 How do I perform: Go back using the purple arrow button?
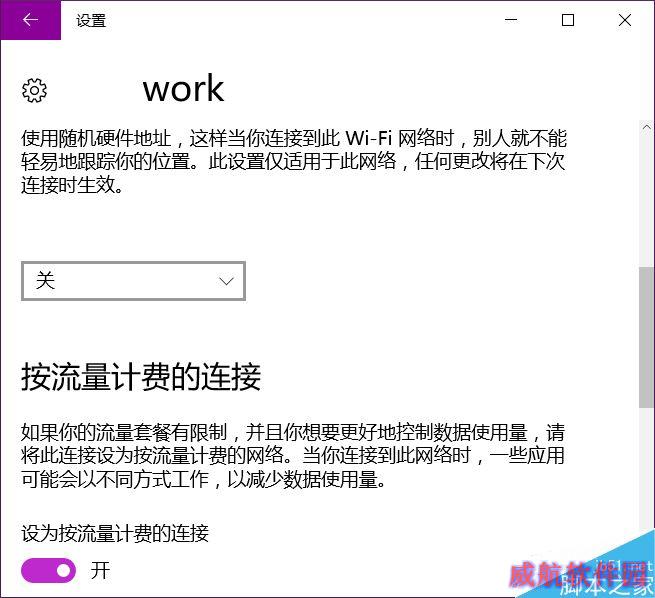click(x=30, y=20)
